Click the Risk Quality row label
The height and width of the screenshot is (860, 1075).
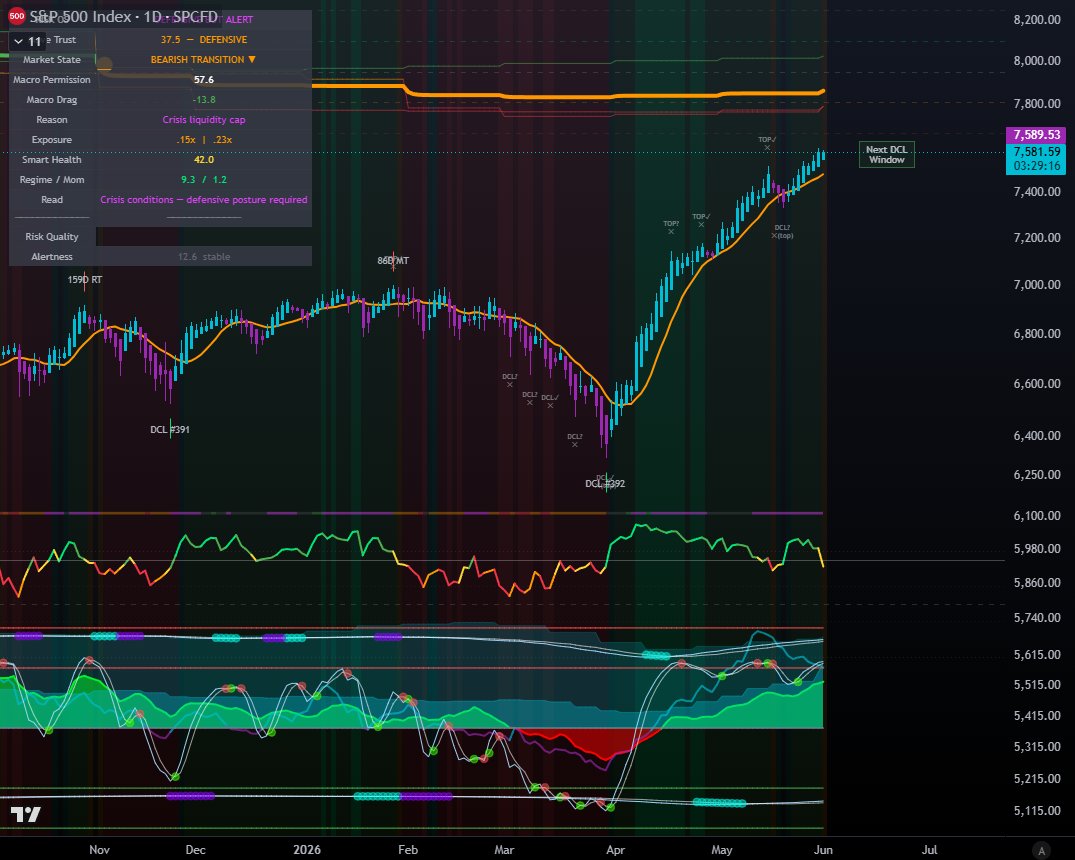click(x=51, y=237)
